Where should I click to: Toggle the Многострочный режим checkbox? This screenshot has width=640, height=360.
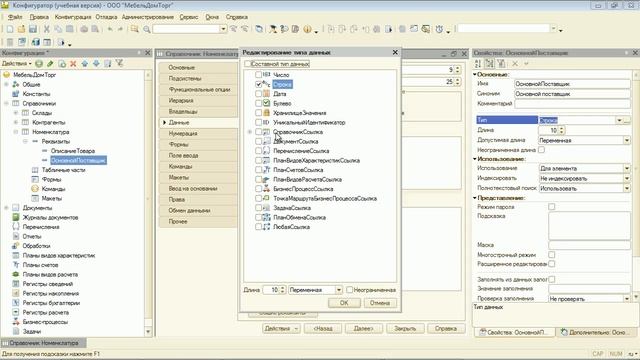551,254
